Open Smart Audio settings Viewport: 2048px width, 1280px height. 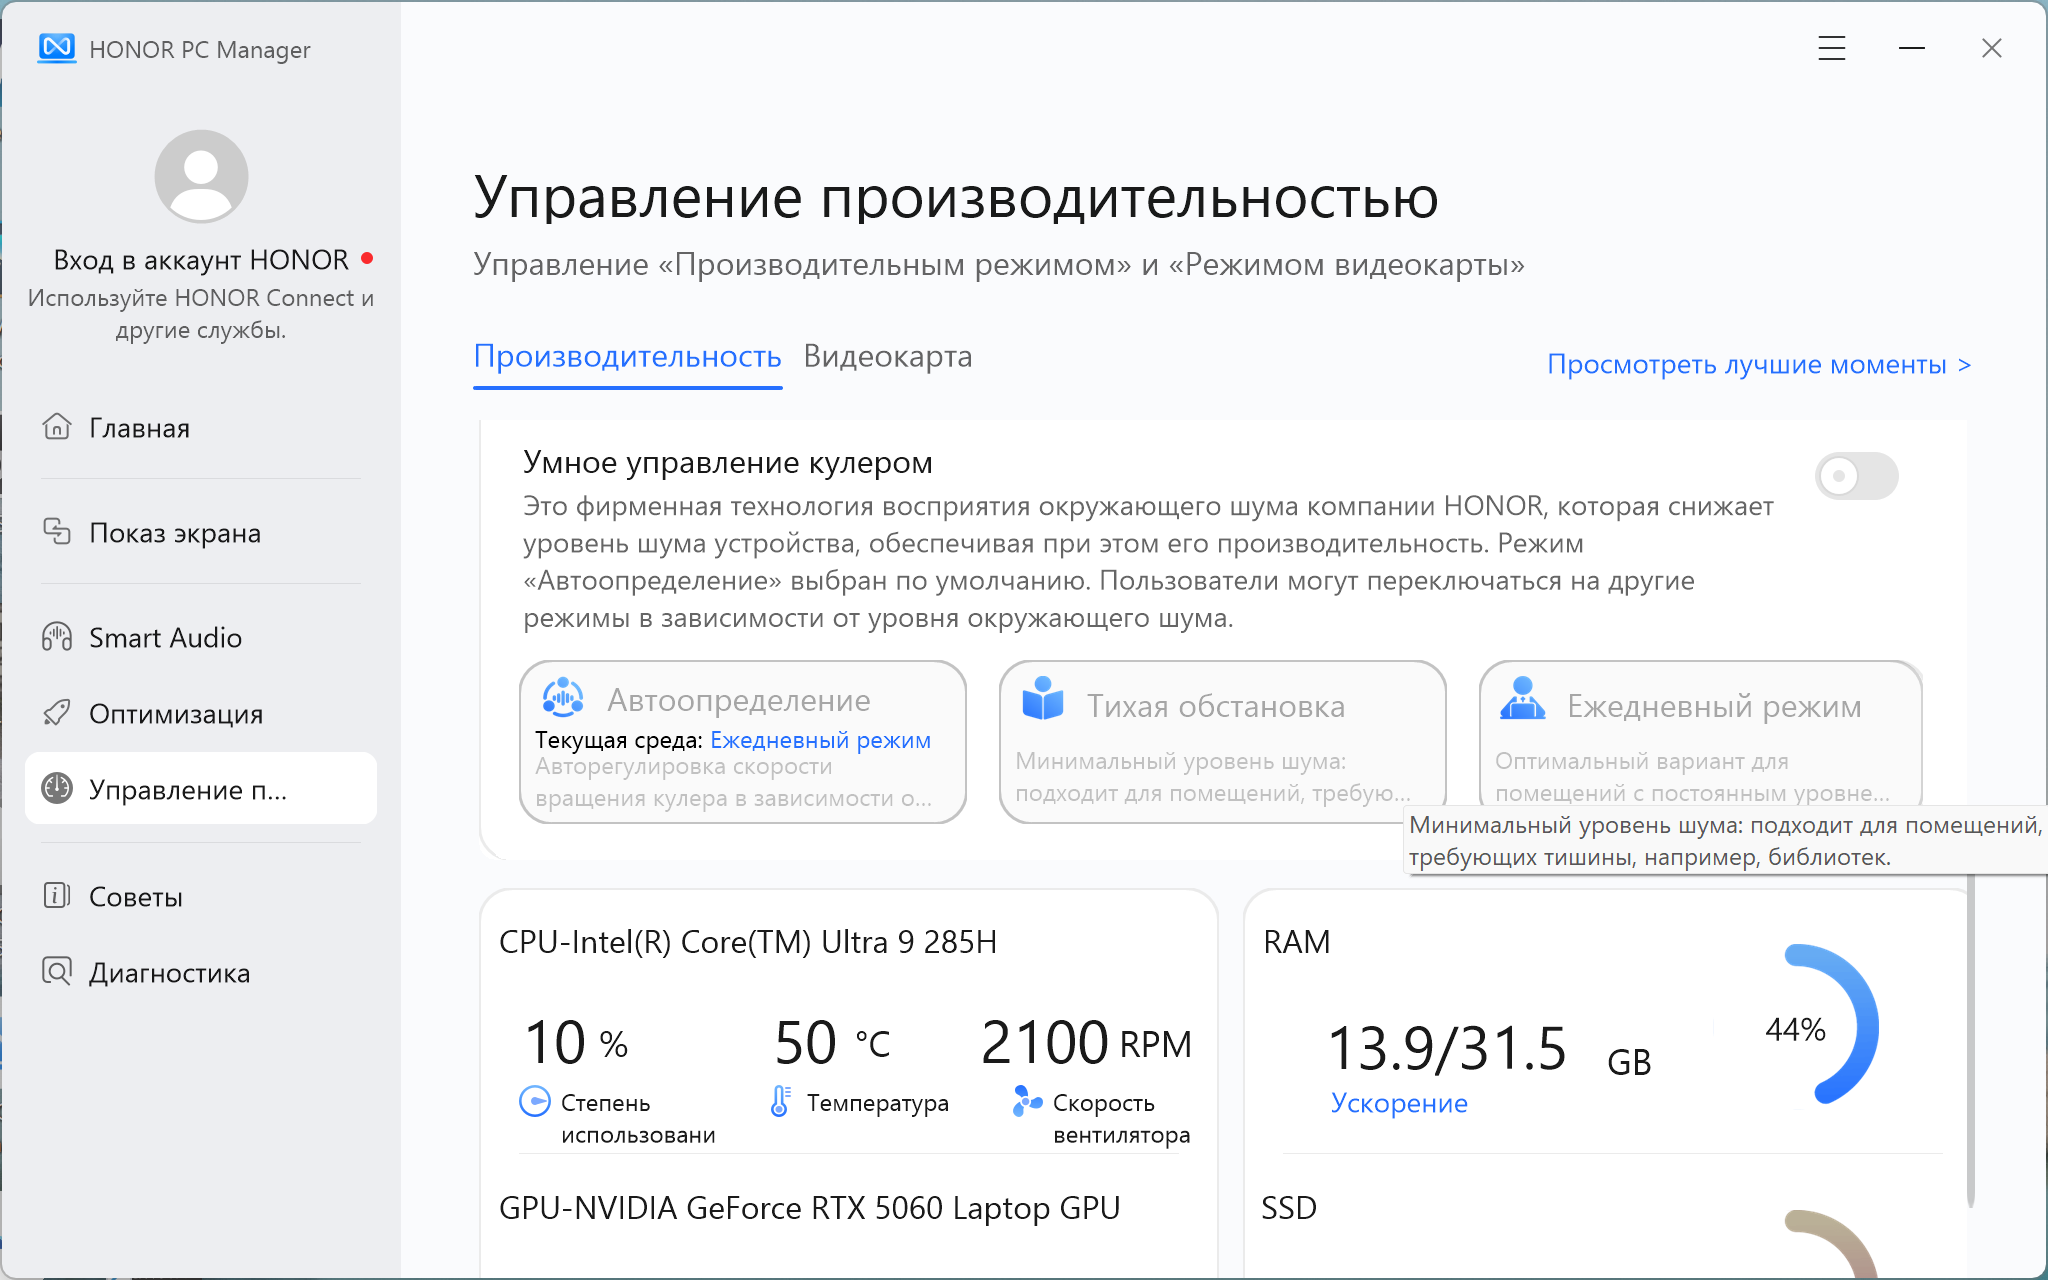tap(165, 637)
